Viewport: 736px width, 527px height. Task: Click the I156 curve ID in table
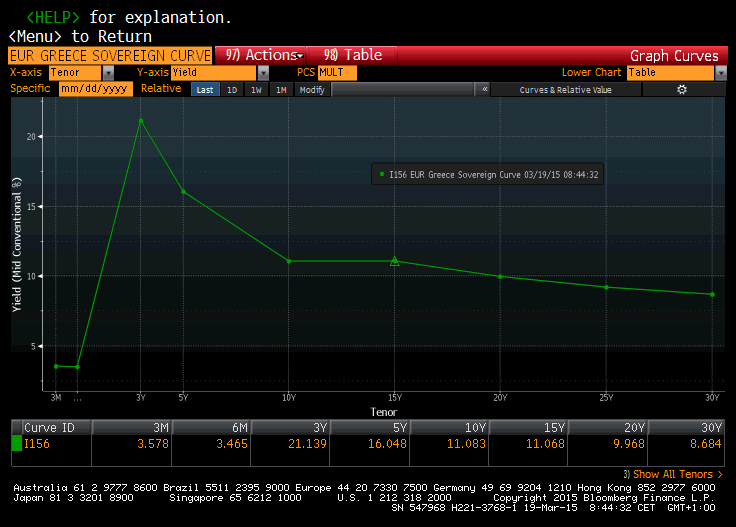point(37,443)
